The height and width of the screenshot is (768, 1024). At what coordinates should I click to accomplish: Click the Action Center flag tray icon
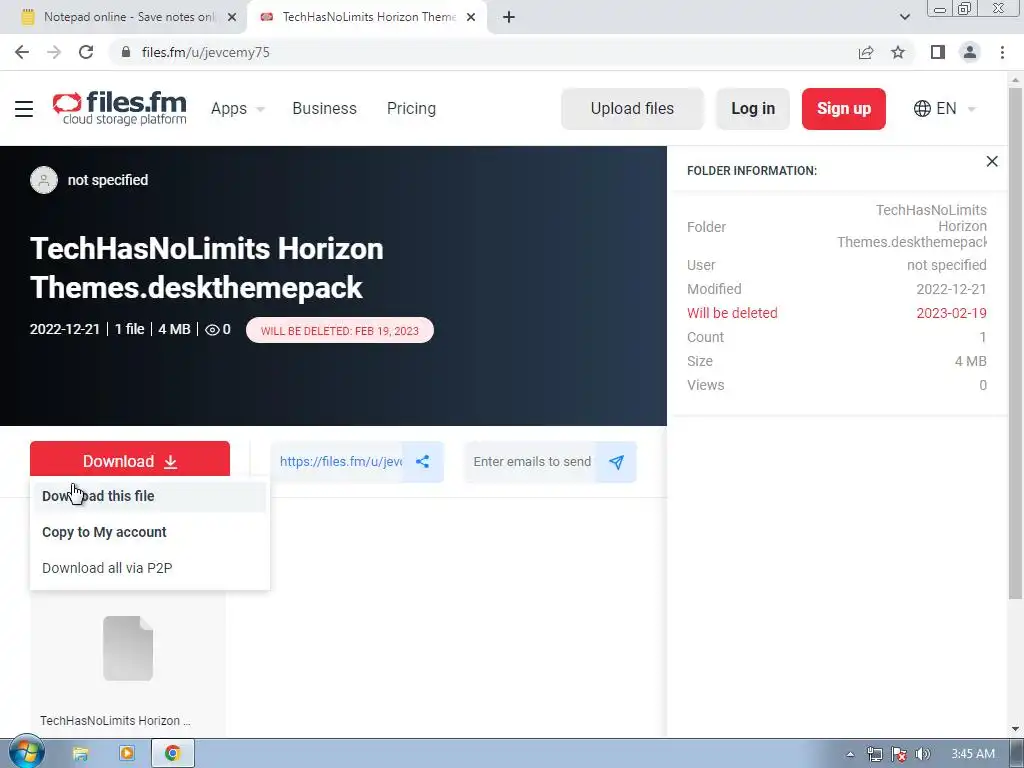click(899, 754)
